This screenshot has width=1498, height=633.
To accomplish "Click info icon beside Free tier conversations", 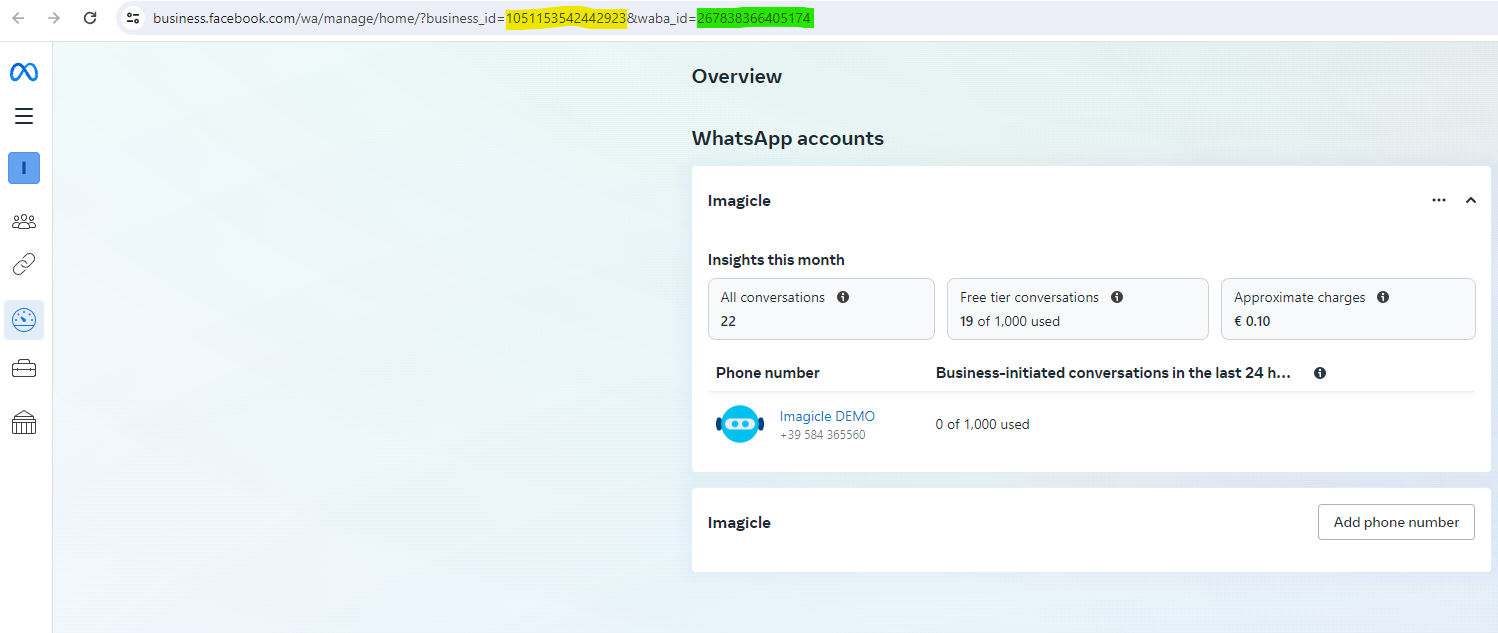I will (x=1117, y=297).
